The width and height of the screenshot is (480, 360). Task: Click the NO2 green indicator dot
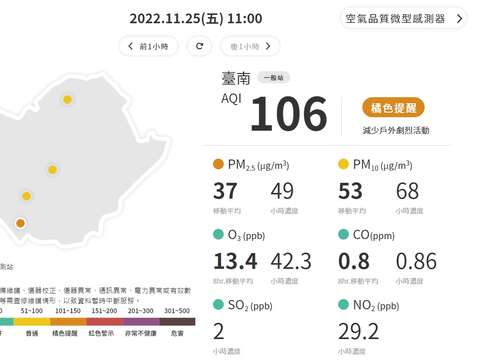343,304
